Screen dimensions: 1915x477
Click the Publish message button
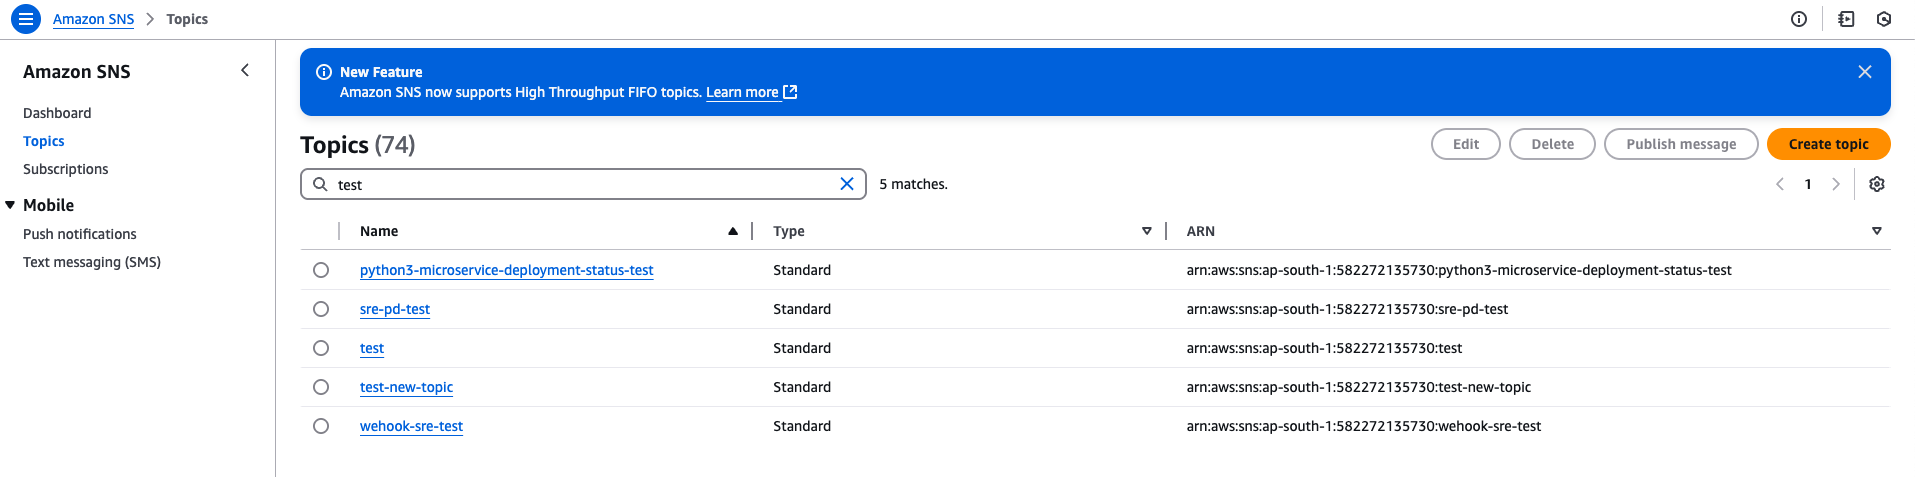coord(1681,144)
